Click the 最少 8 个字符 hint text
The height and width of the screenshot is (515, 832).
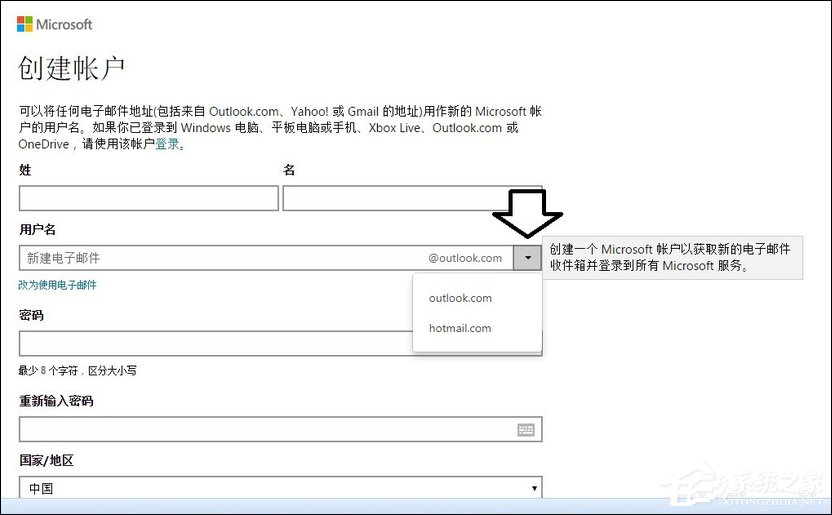point(77,371)
